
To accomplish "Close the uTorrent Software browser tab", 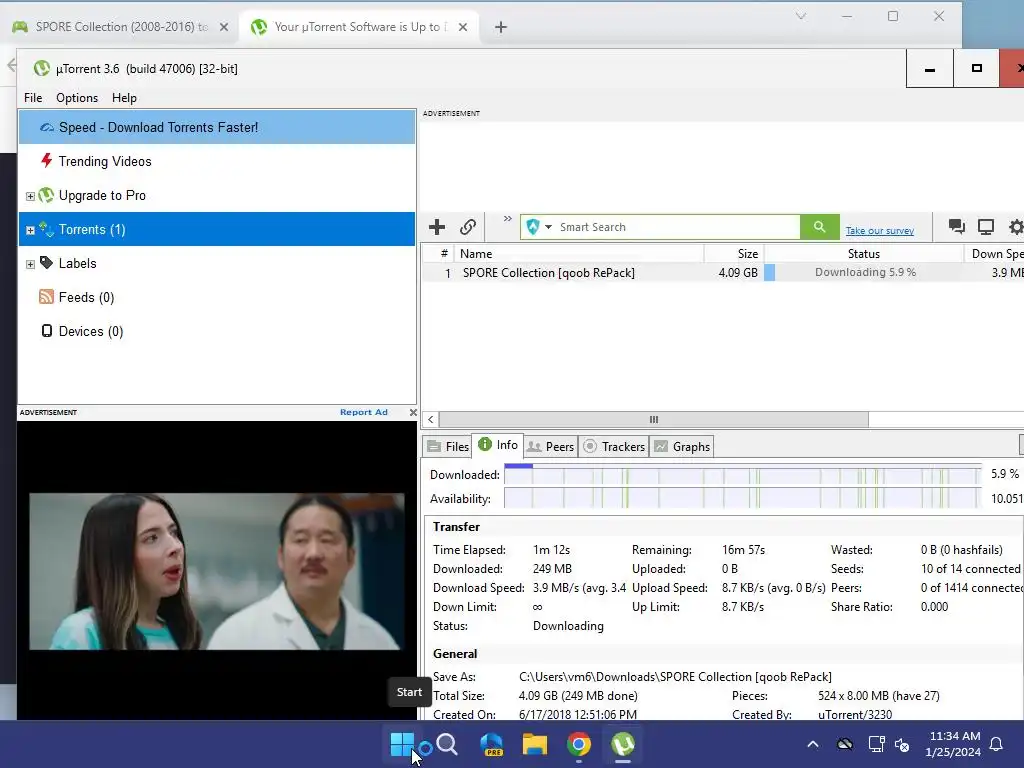I will [x=463, y=27].
